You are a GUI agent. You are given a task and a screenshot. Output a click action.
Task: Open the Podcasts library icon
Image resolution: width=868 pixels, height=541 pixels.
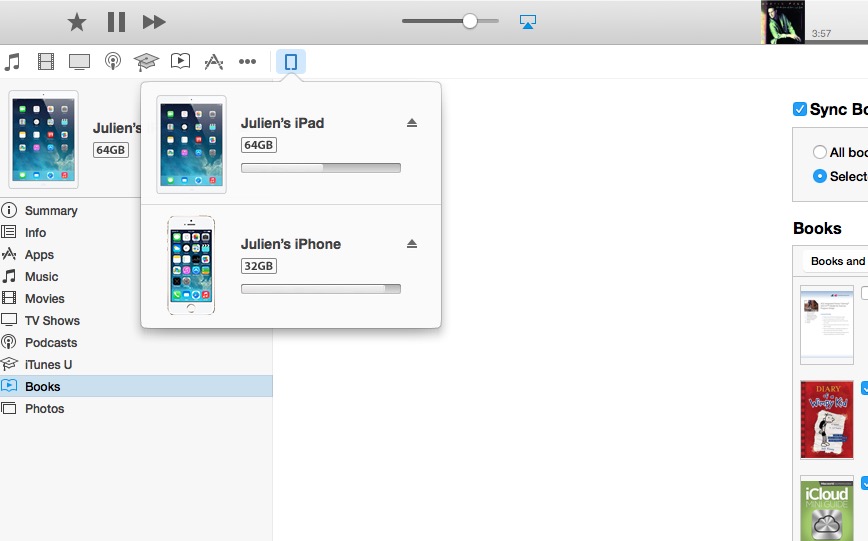pos(113,61)
